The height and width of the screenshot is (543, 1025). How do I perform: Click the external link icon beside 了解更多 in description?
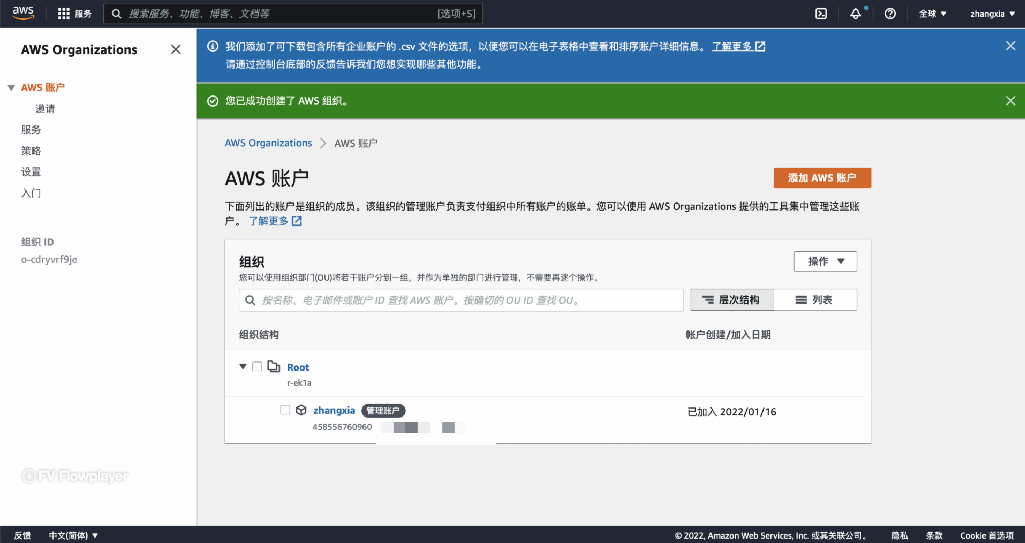296,221
